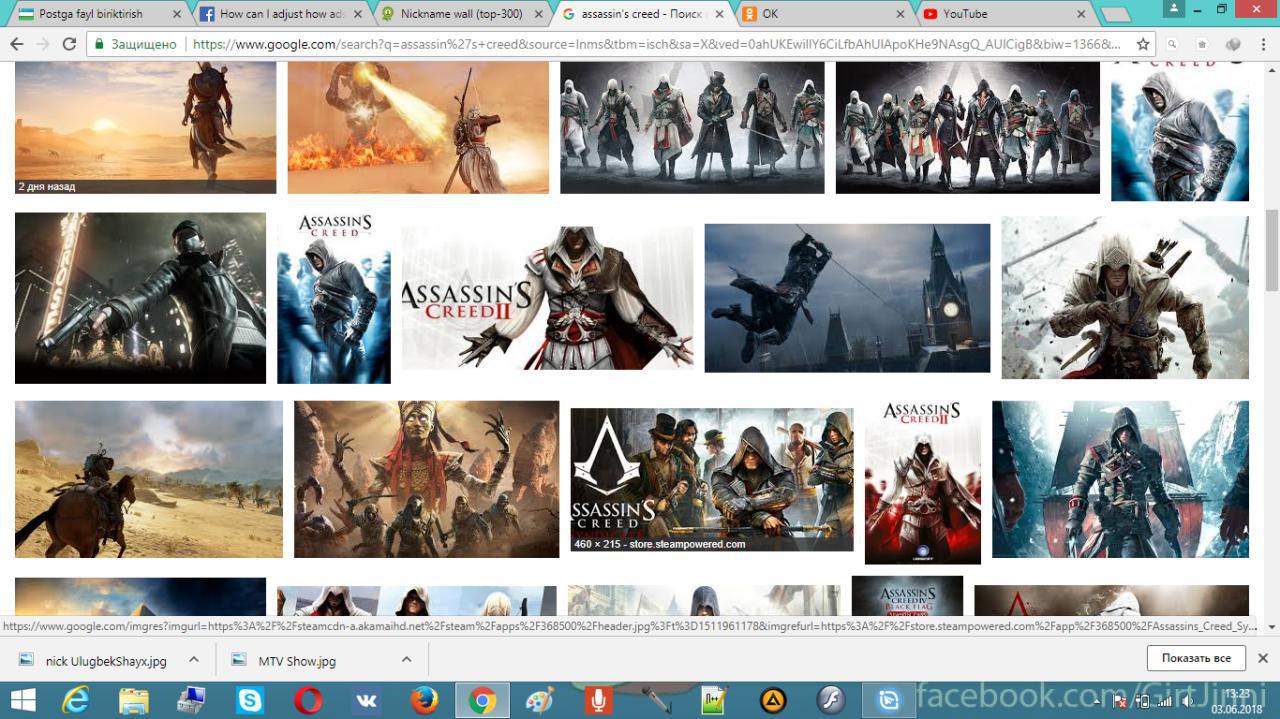Switch to the Nickname wall (top-300) tab
The height and width of the screenshot is (719, 1280).
click(x=460, y=14)
